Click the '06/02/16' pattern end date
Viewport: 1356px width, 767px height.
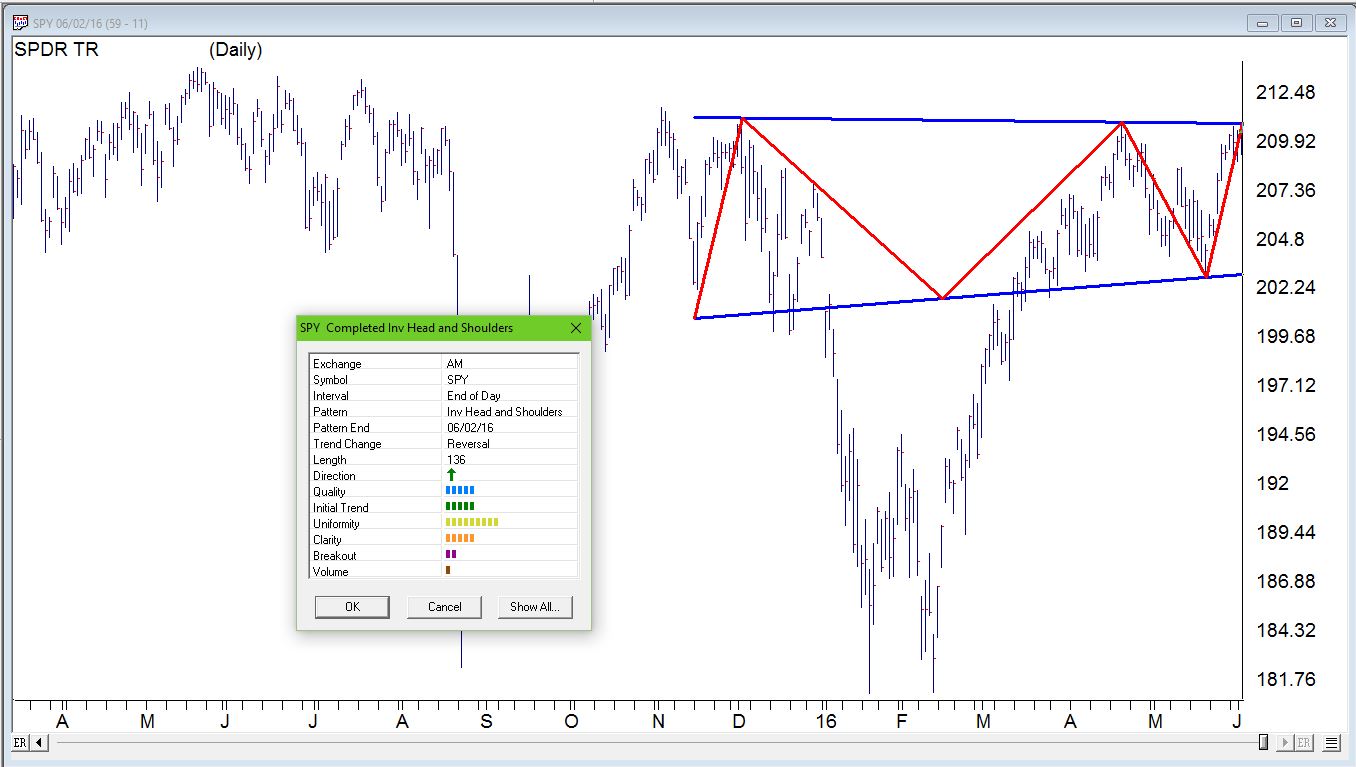coord(471,428)
